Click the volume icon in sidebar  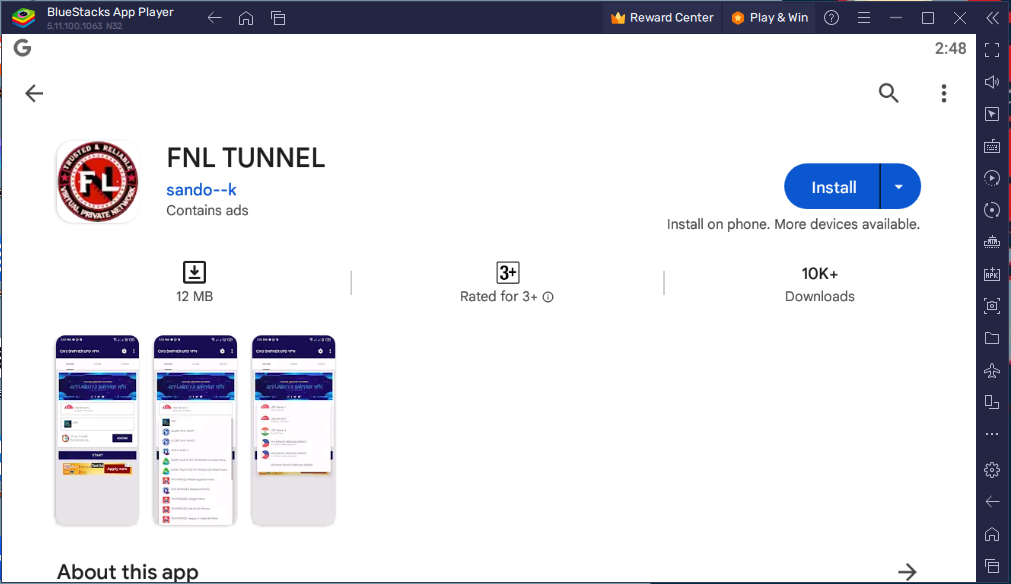click(992, 82)
